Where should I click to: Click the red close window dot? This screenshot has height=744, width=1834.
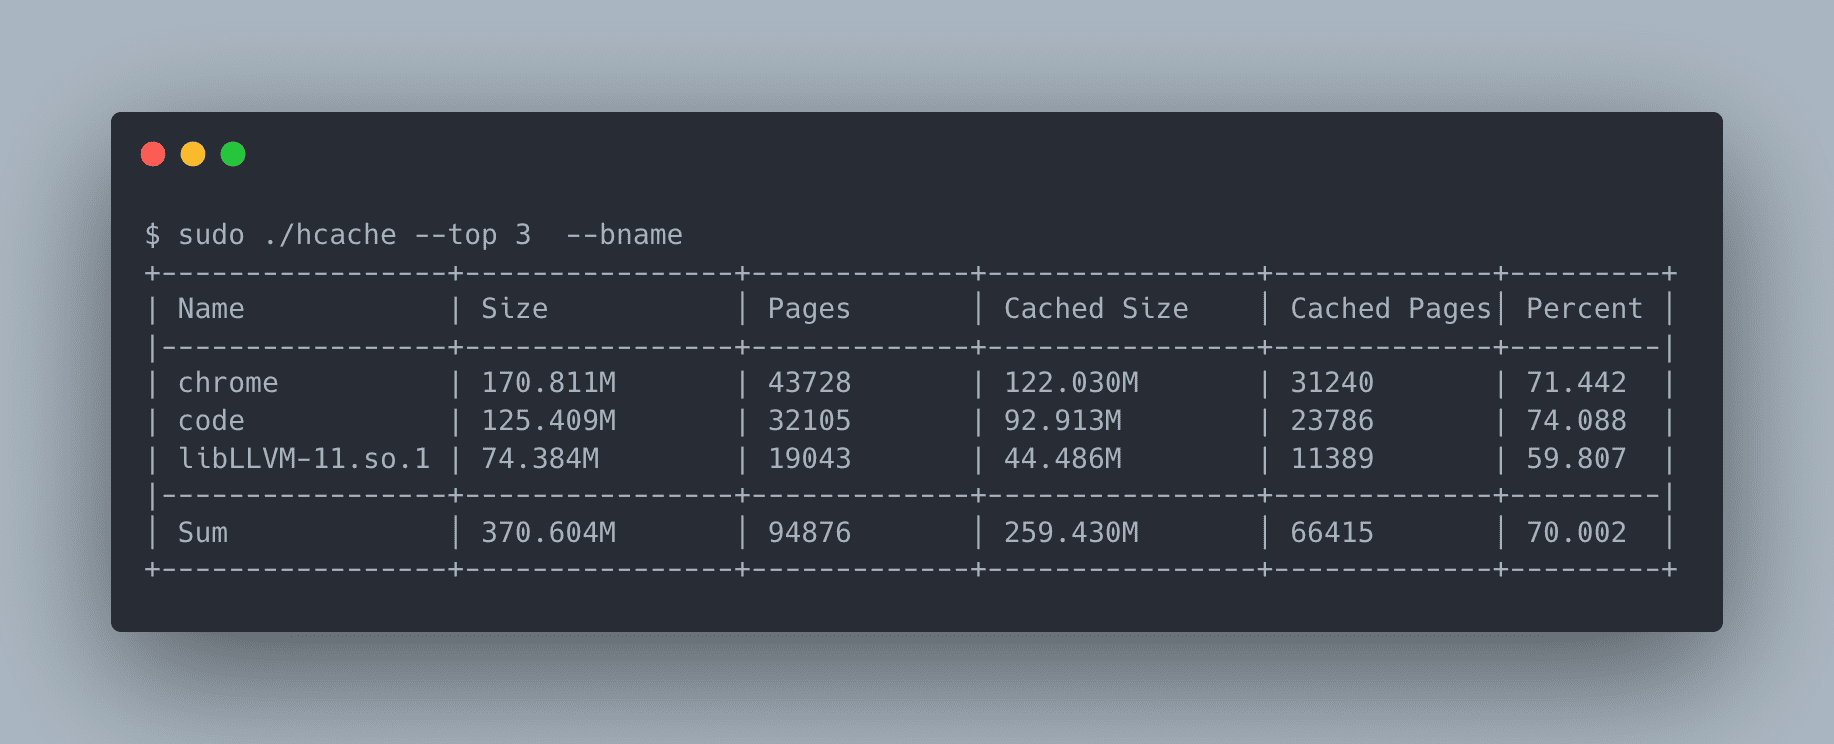153,154
